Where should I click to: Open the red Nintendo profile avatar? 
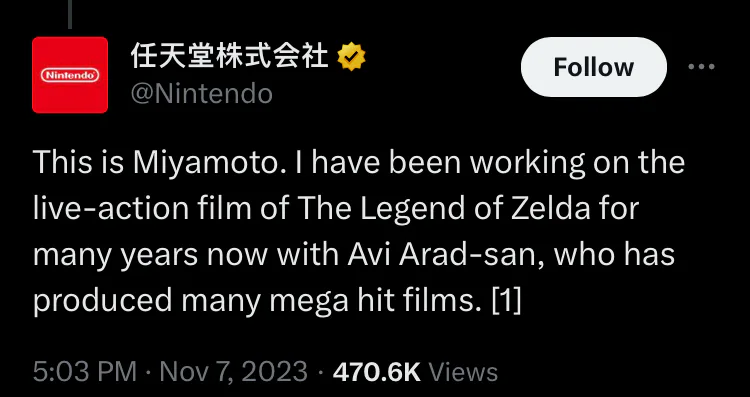[70, 75]
